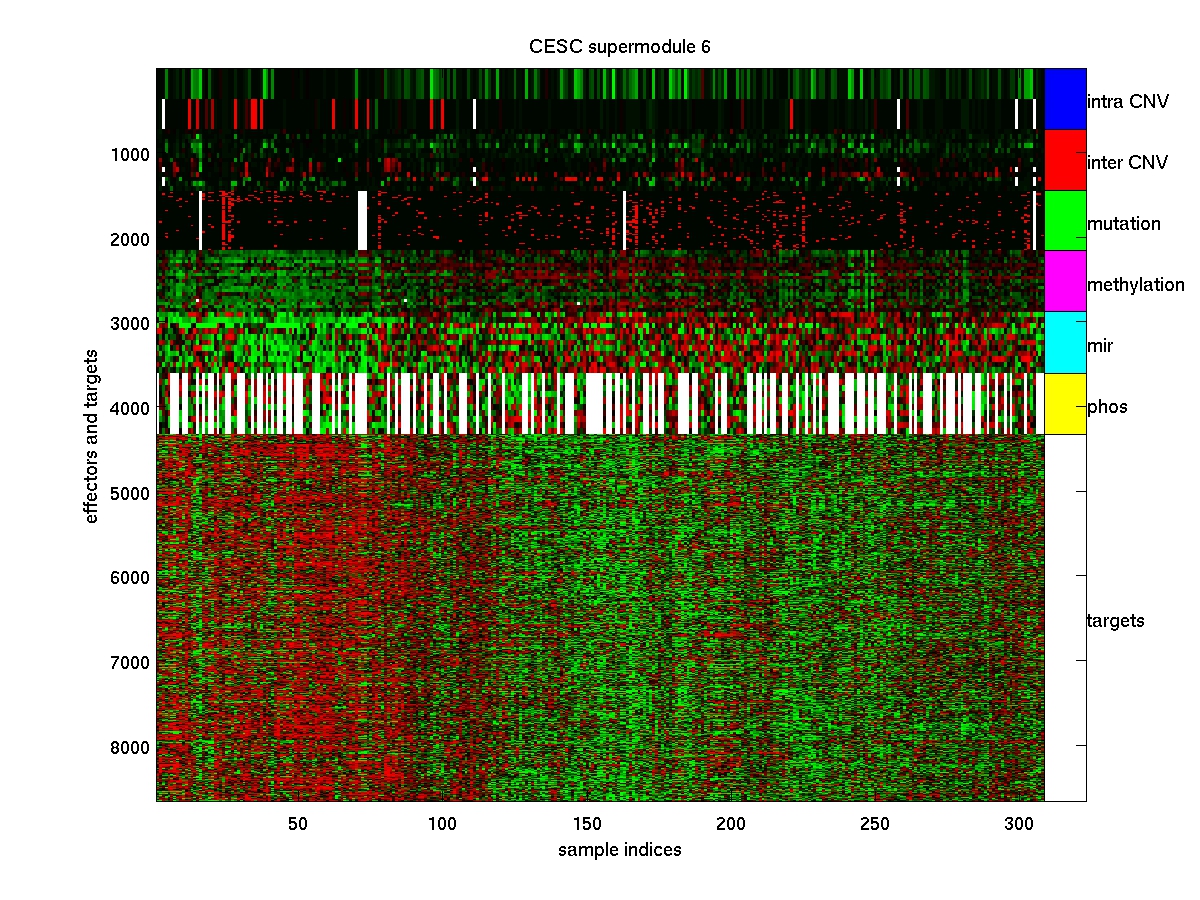Select the 'mir' legend label
The image size is (1200, 900).
pos(1100,346)
